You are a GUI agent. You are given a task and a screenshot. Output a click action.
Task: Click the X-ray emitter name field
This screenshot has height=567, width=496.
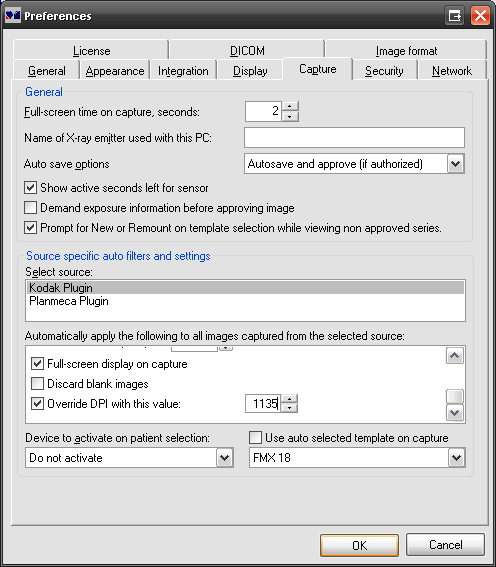pos(354,137)
